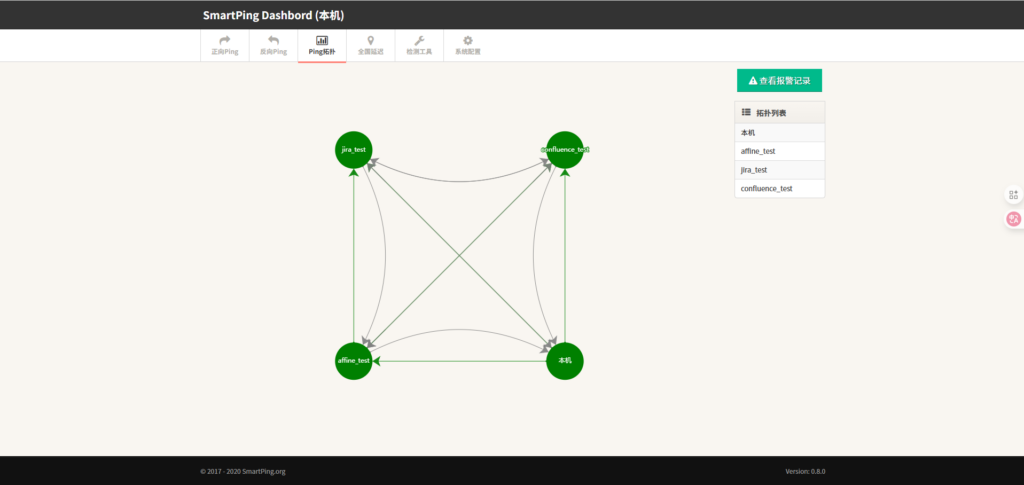1024x485 pixels.
Task: Click the 查看报警记录 green button
Action: [779, 80]
